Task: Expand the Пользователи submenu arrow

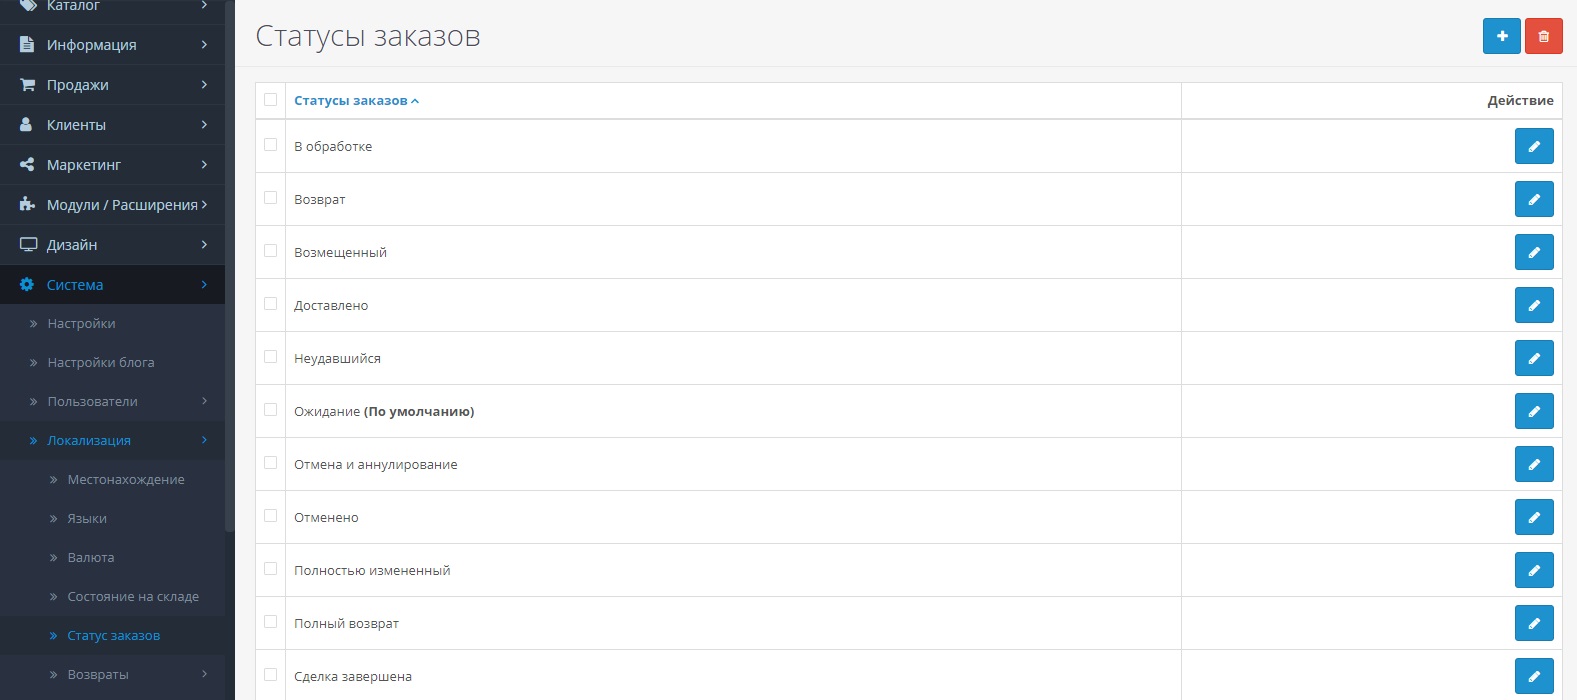Action: (204, 401)
